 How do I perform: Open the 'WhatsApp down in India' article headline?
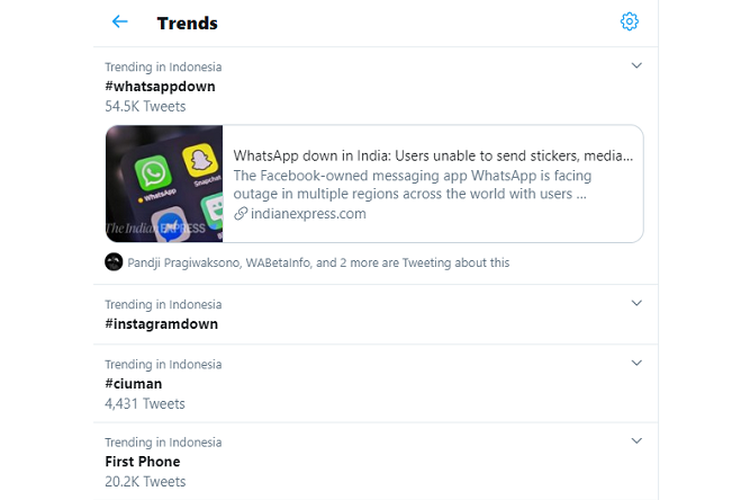pyautogui.click(x=433, y=156)
